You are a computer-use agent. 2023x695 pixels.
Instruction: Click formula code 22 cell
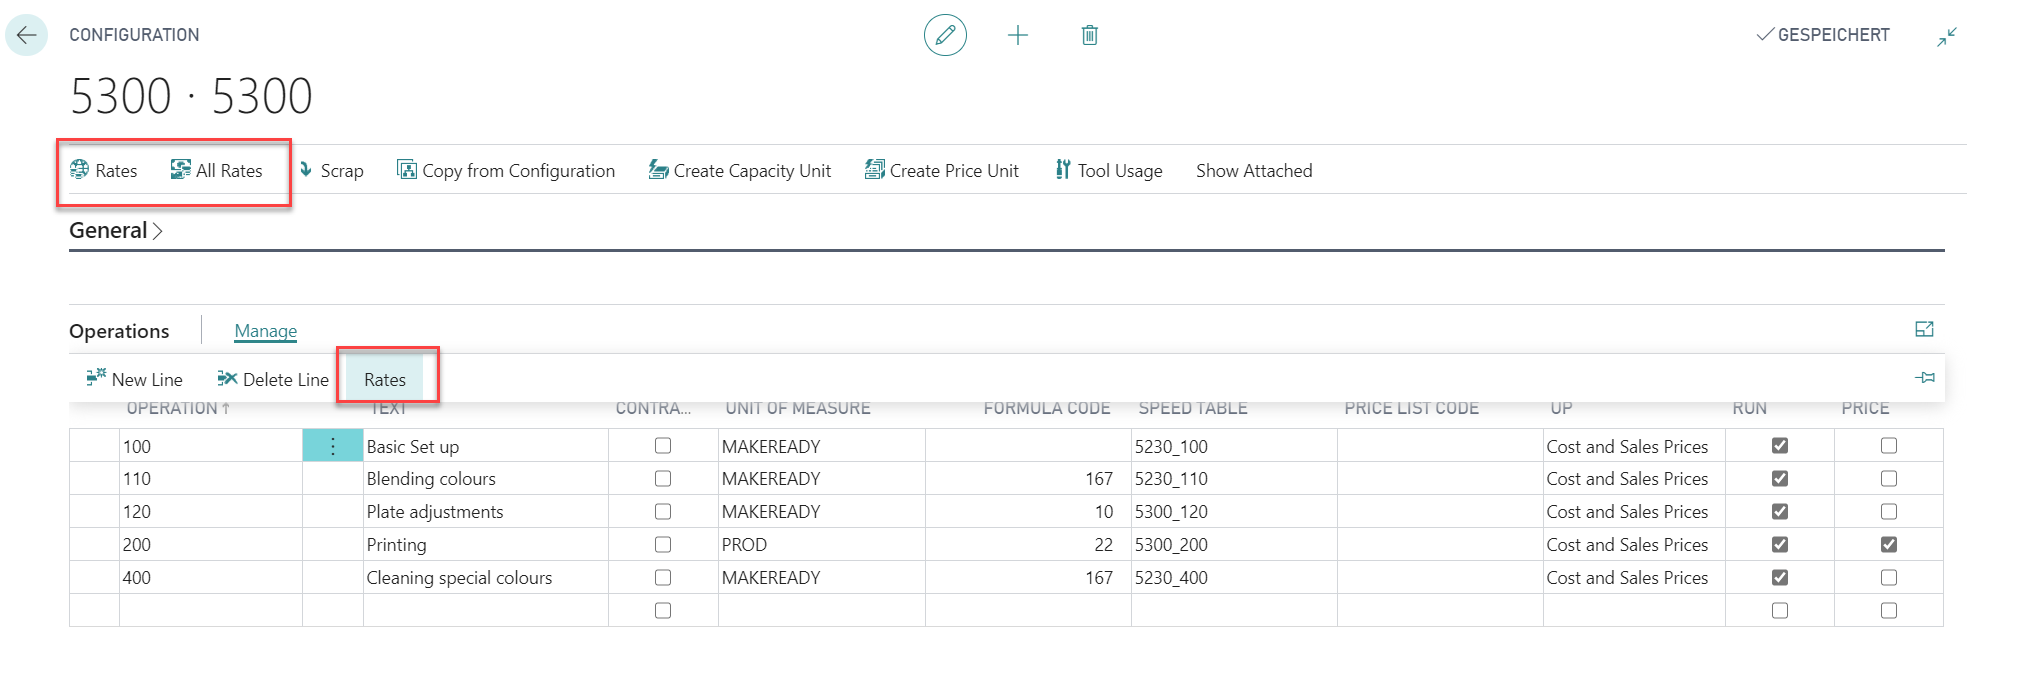1028,545
